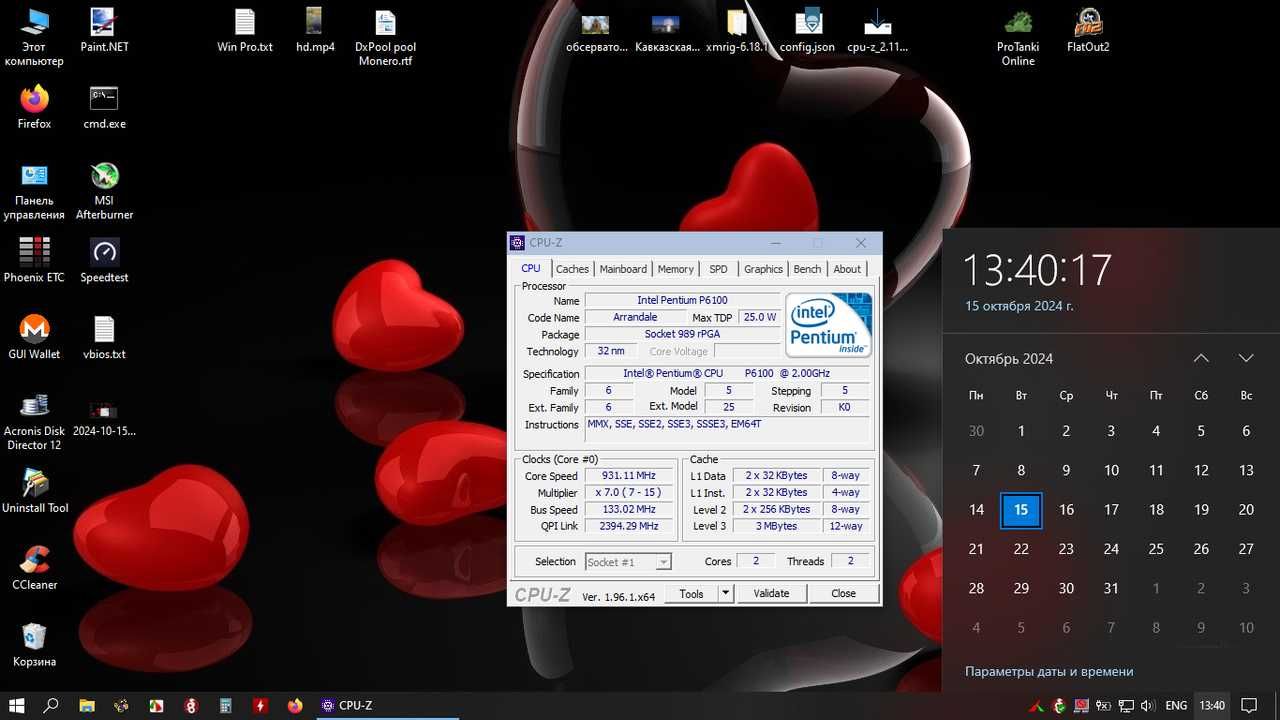The image size is (1280, 720).
Task: Go to previous month in calendar
Action: click(x=1201, y=358)
